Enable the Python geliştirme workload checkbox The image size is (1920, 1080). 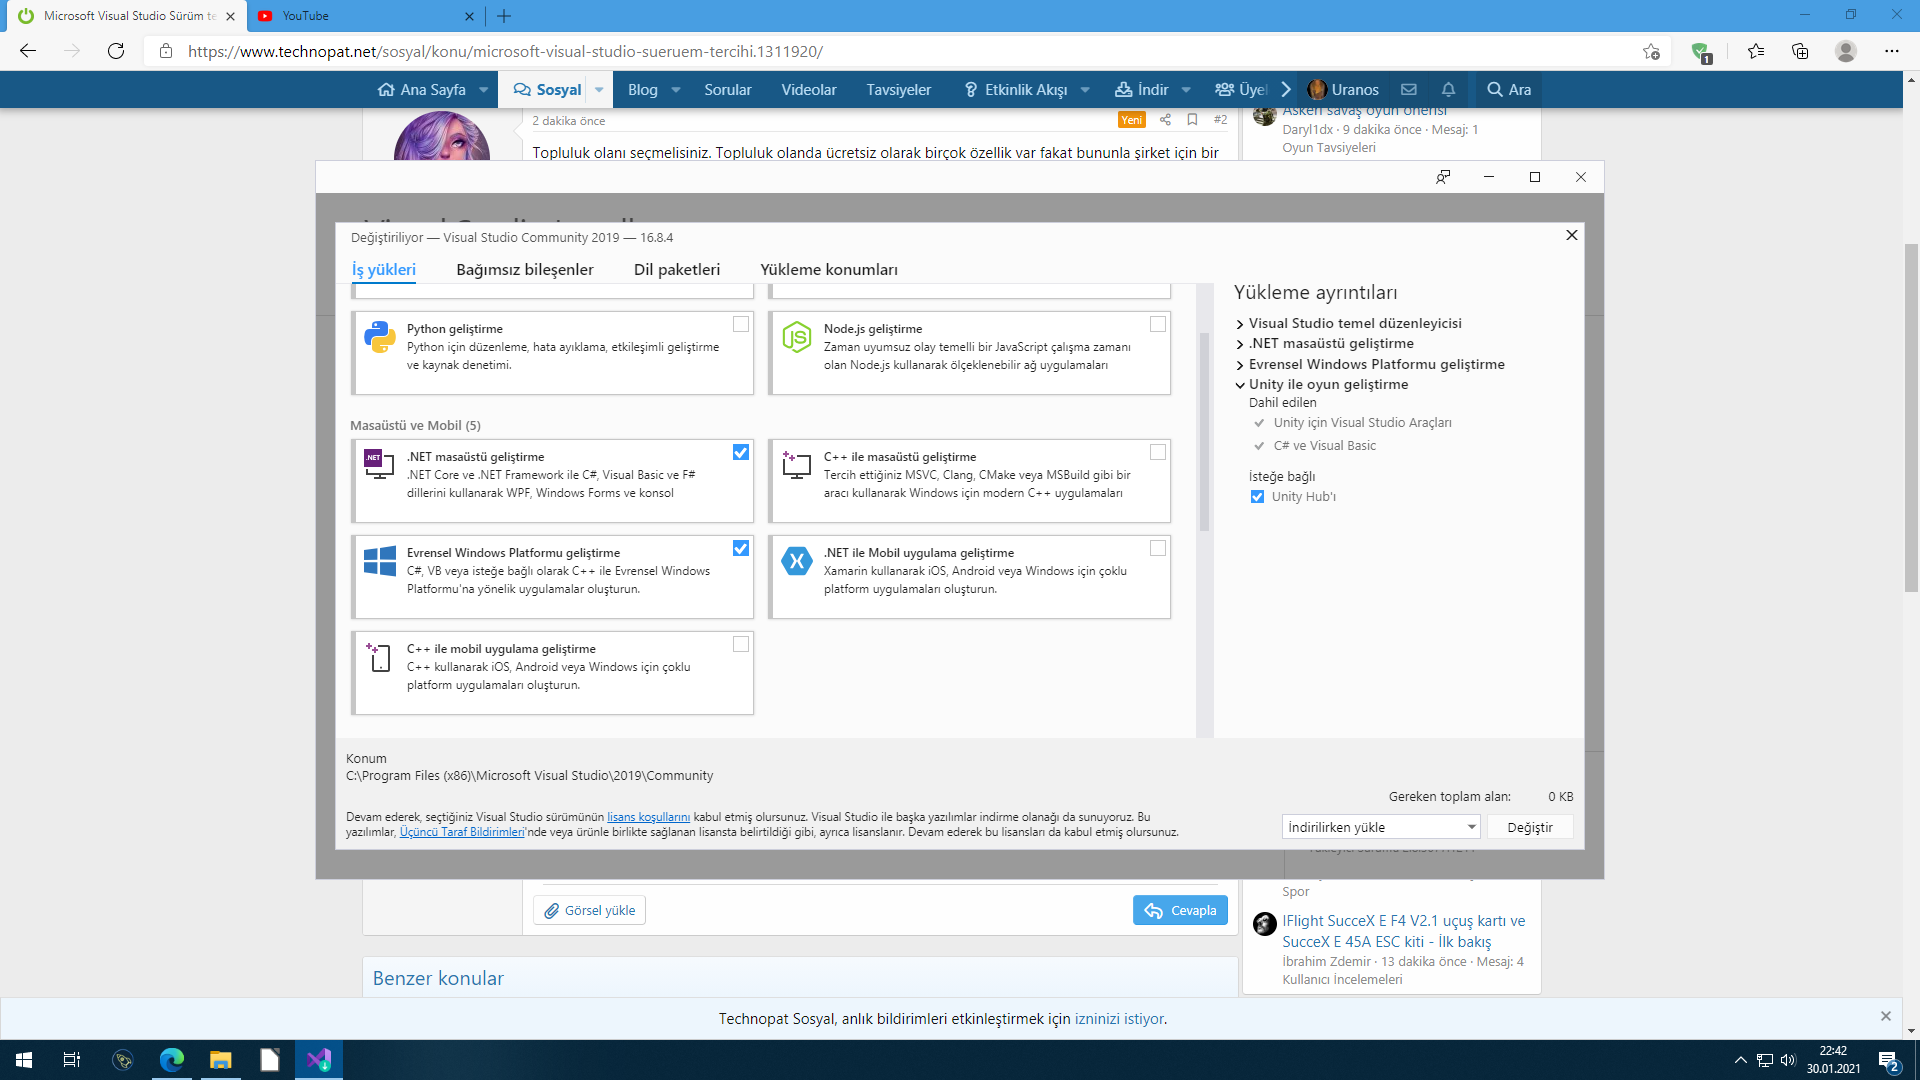pos(741,324)
